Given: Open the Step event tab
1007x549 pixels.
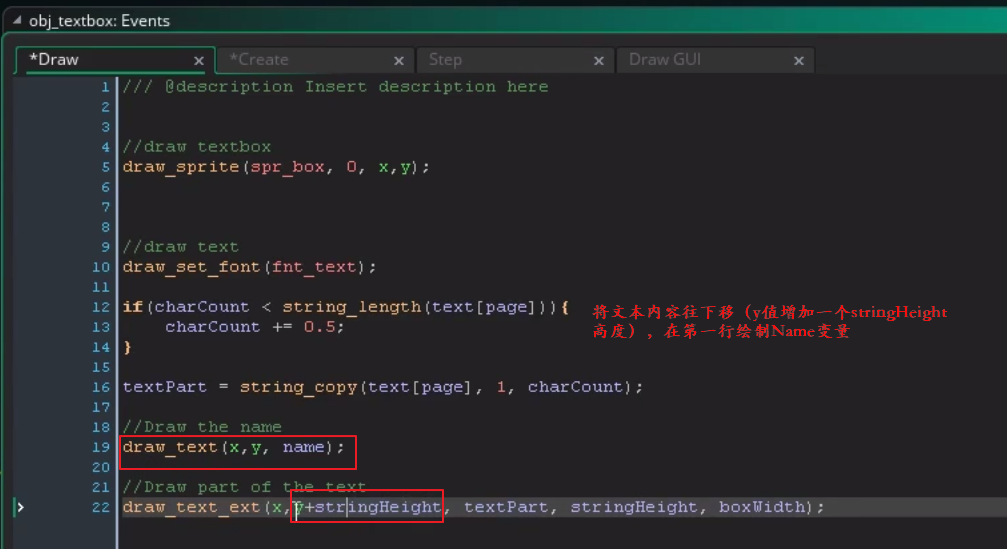Looking at the screenshot, I should 515,60.
